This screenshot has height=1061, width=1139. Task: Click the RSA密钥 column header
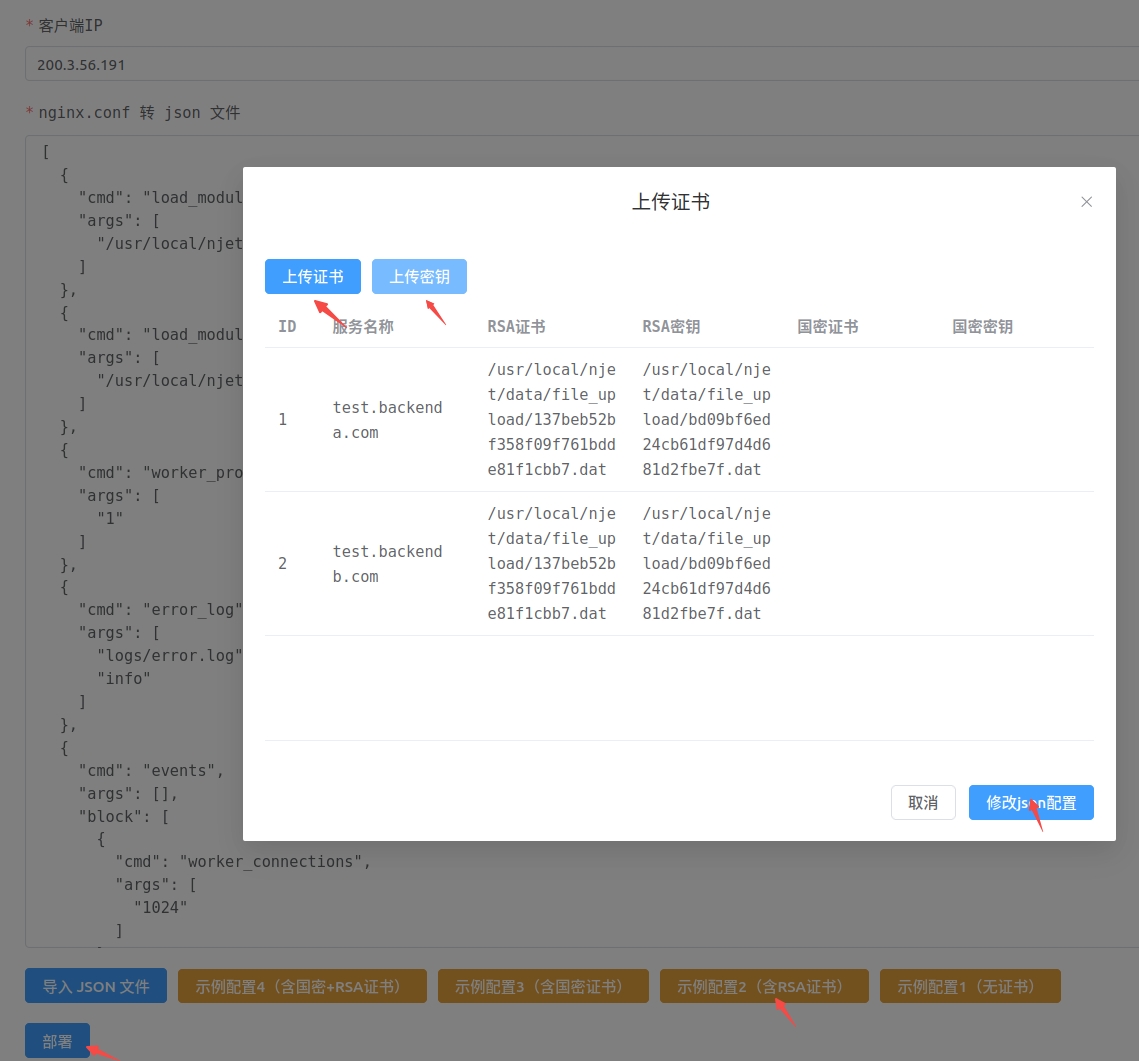[671, 327]
